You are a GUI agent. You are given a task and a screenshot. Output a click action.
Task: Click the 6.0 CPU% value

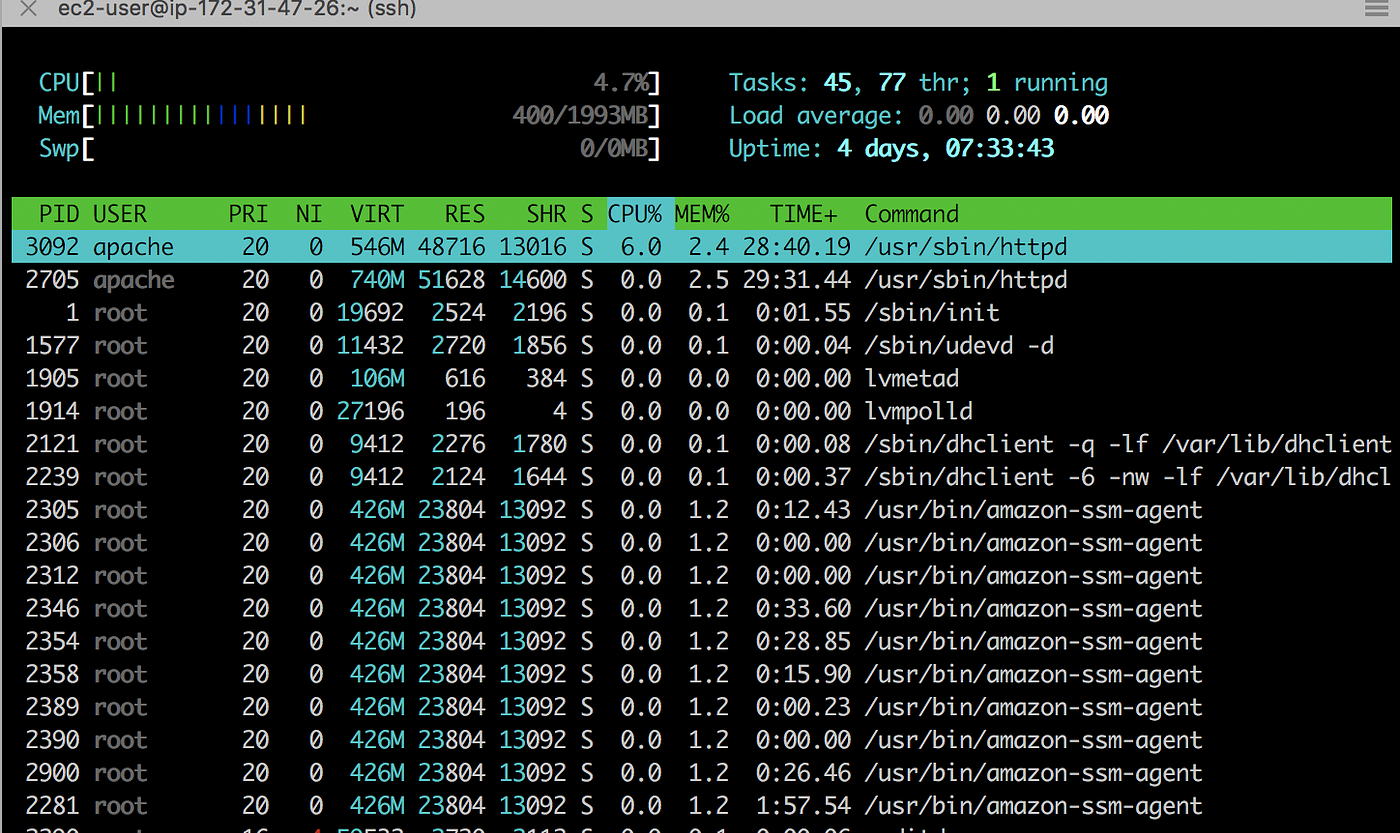641,247
